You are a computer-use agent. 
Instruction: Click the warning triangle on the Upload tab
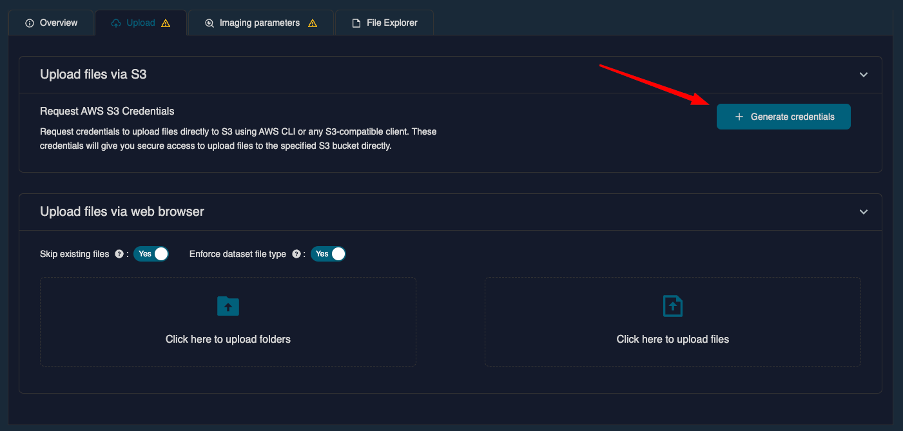166,23
